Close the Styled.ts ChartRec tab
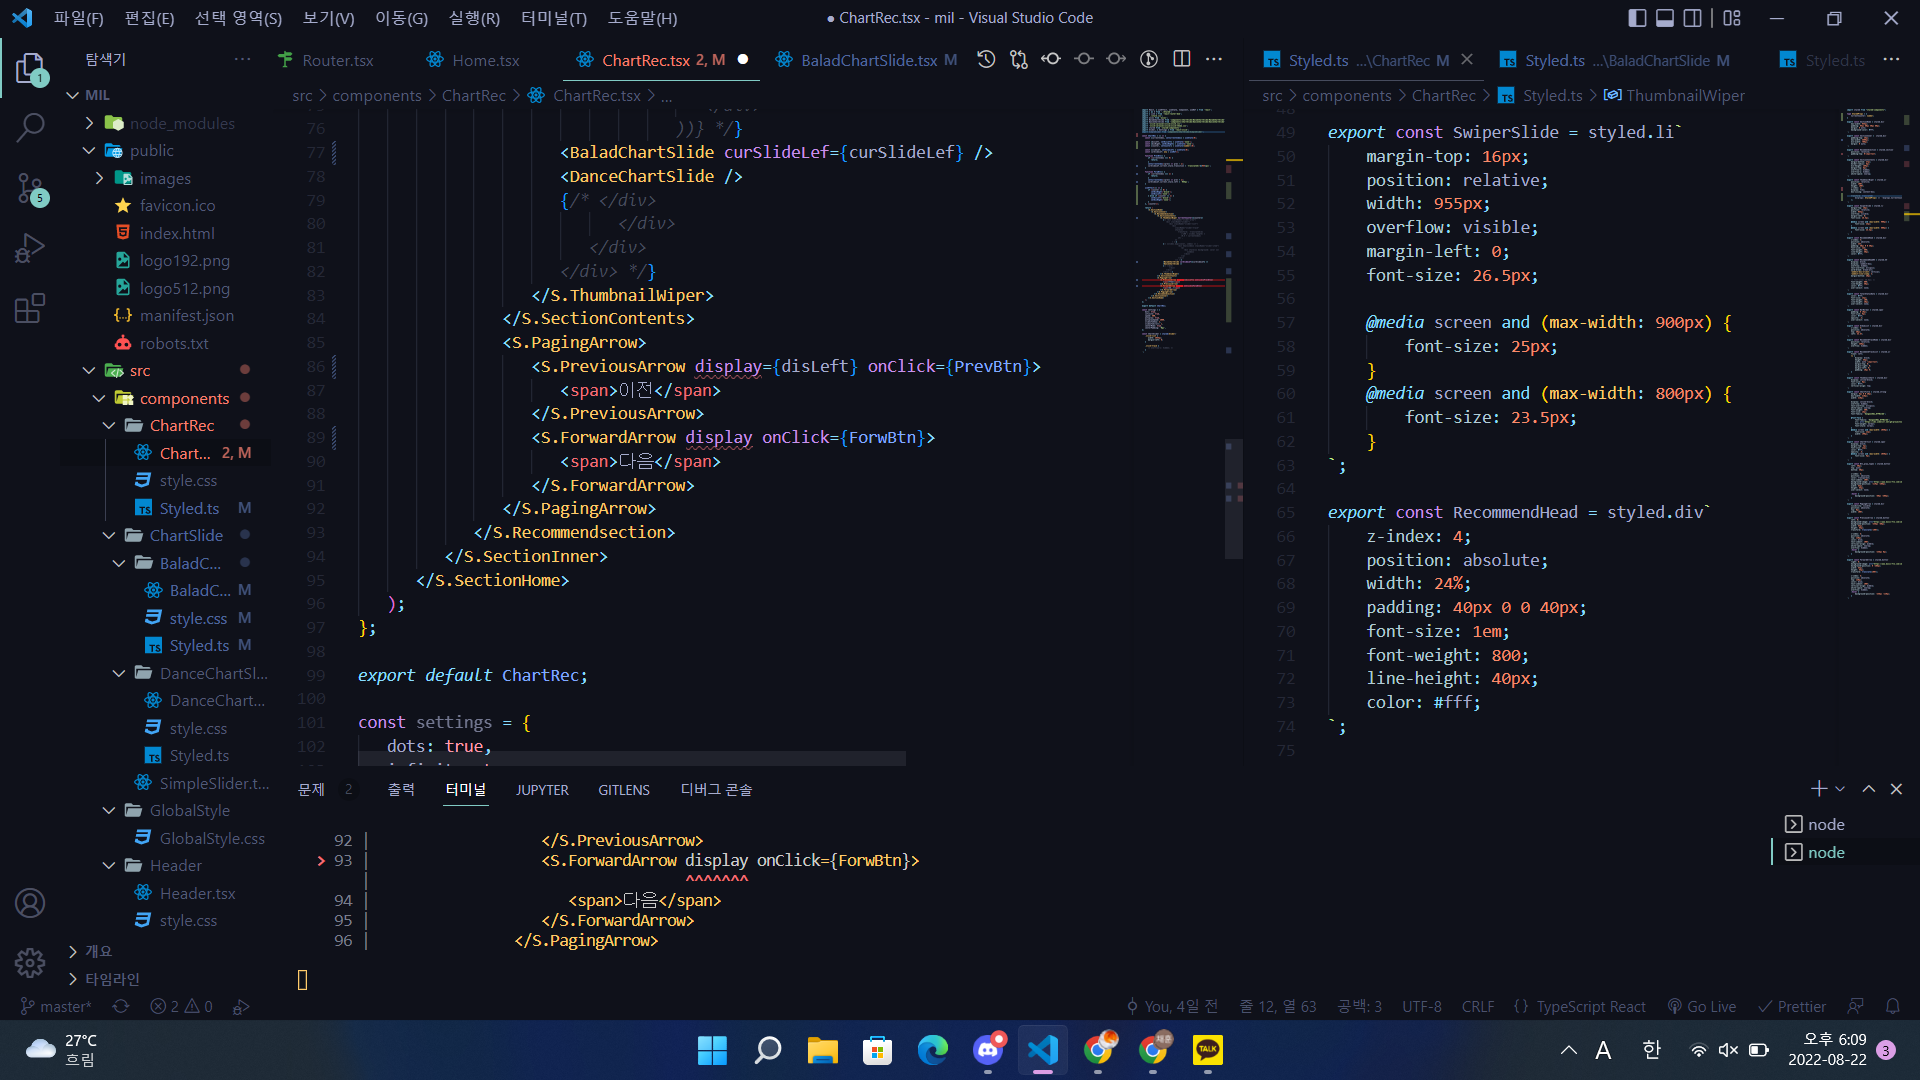Image resolution: width=1920 pixels, height=1080 pixels. [1466, 60]
